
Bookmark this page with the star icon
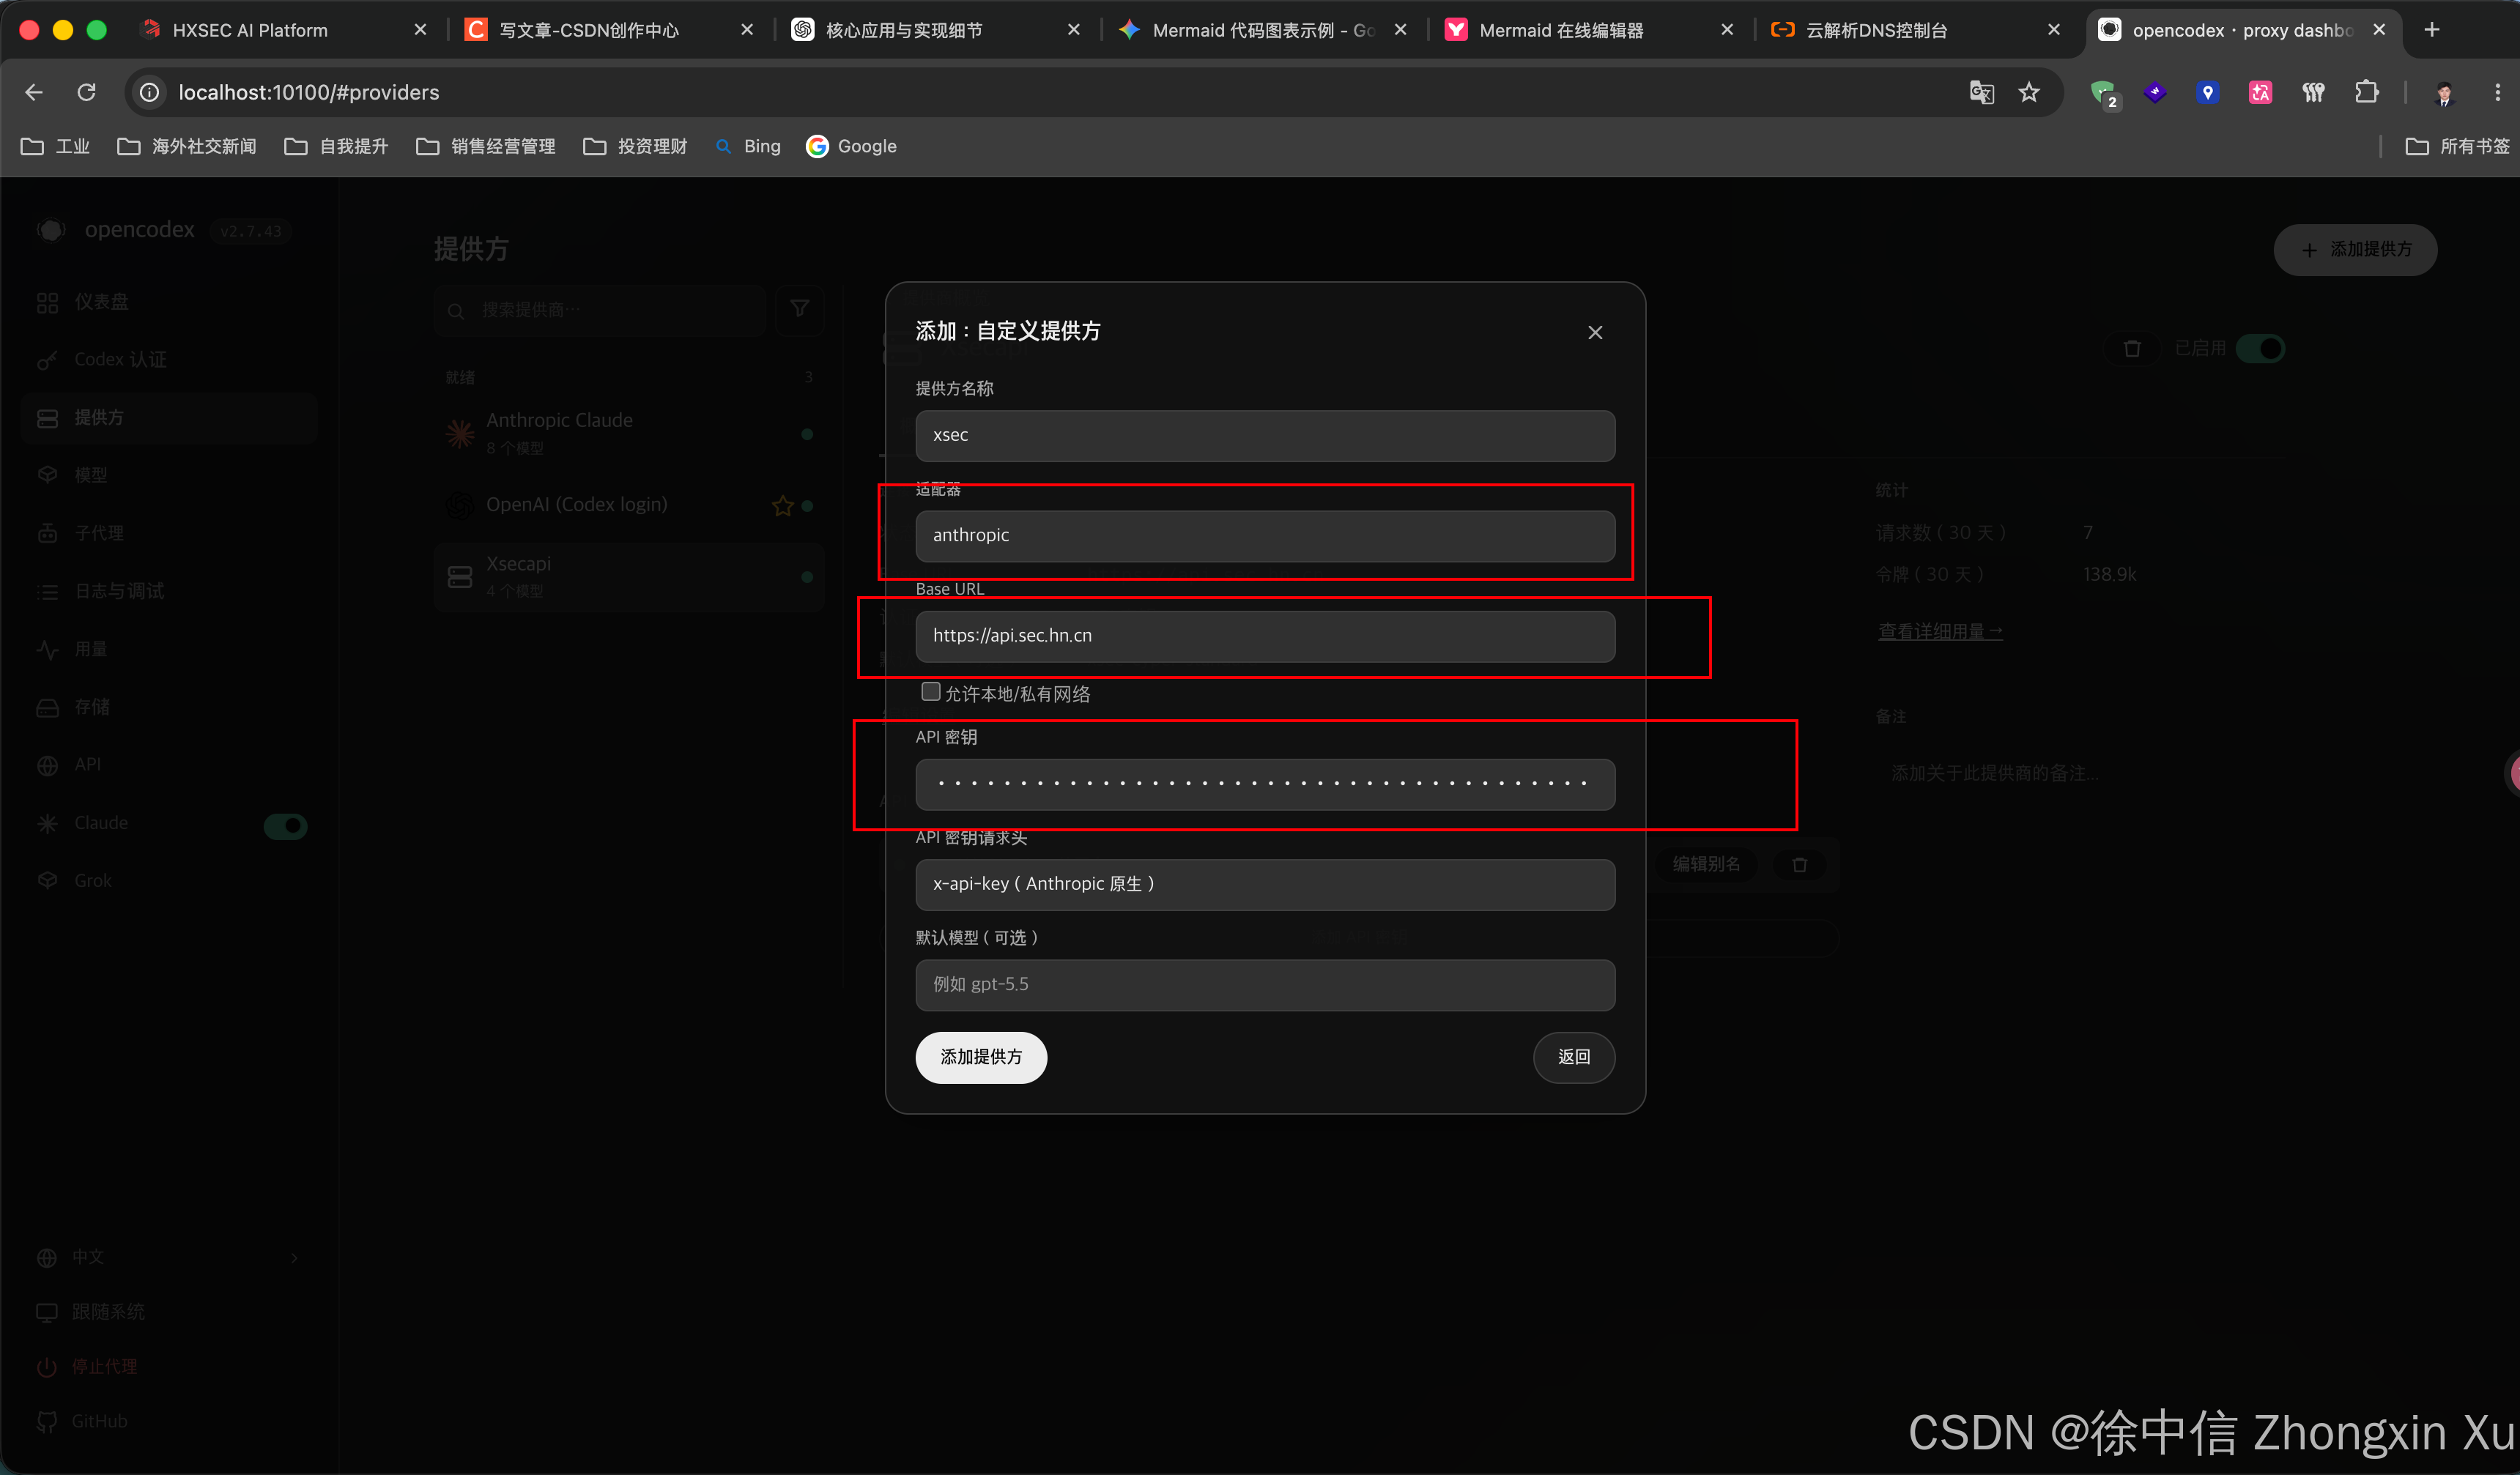click(2029, 92)
